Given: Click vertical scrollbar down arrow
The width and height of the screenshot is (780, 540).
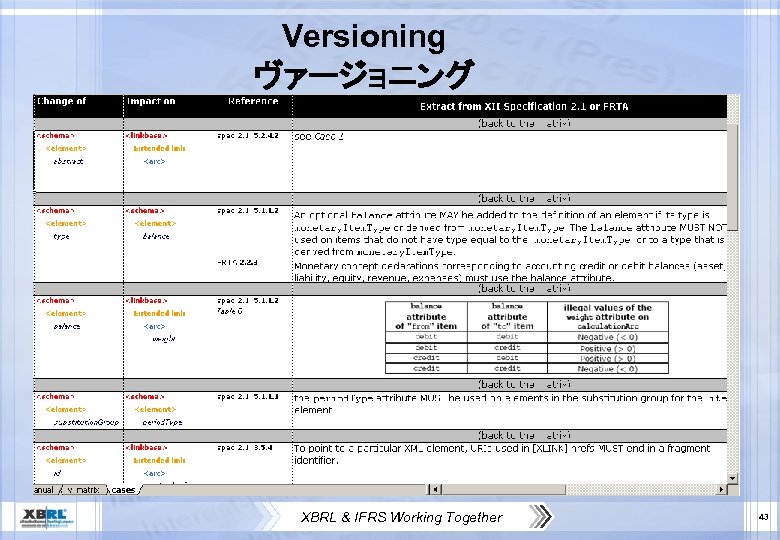Looking at the screenshot, I should coord(732,478).
